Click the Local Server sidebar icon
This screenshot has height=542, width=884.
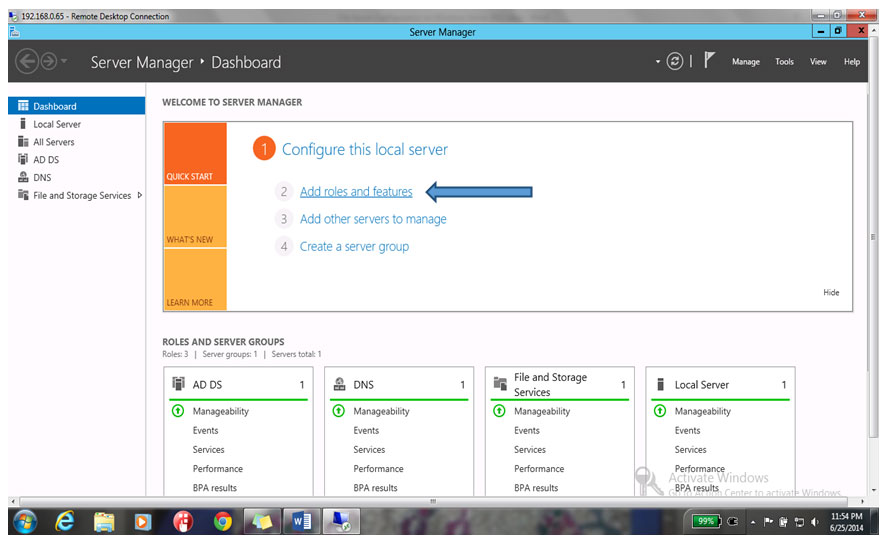click(23, 124)
